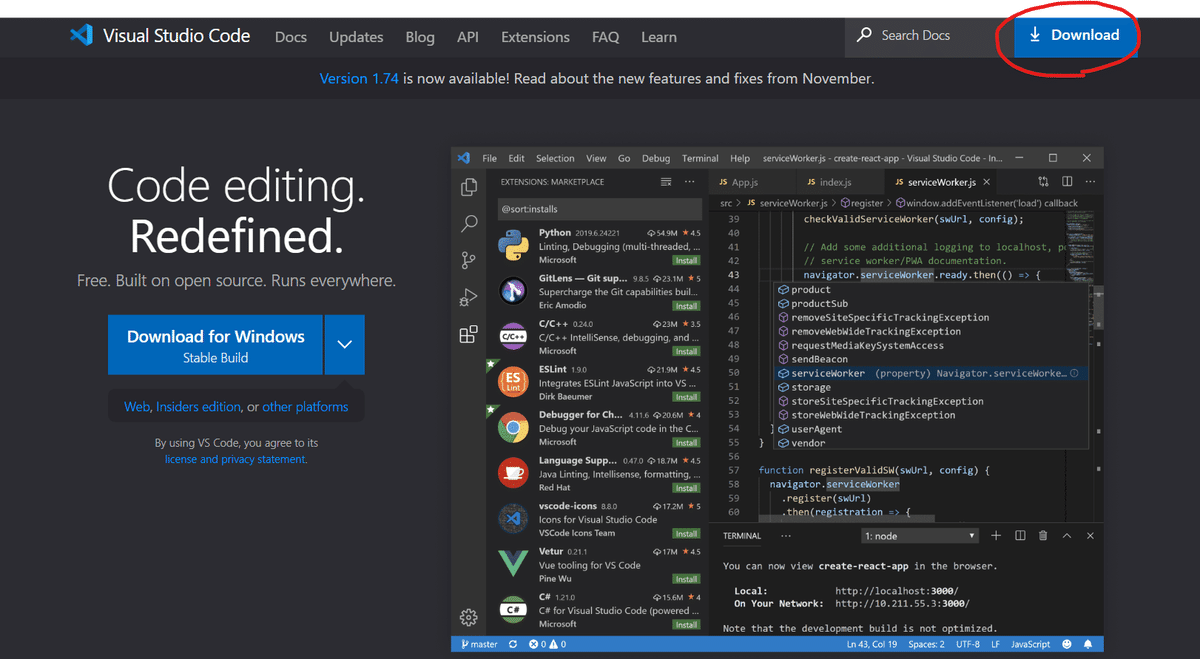Click the GitLens extension icon
Image resolution: width=1200 pixels, height=659 pixels.
tap(513, 291)
